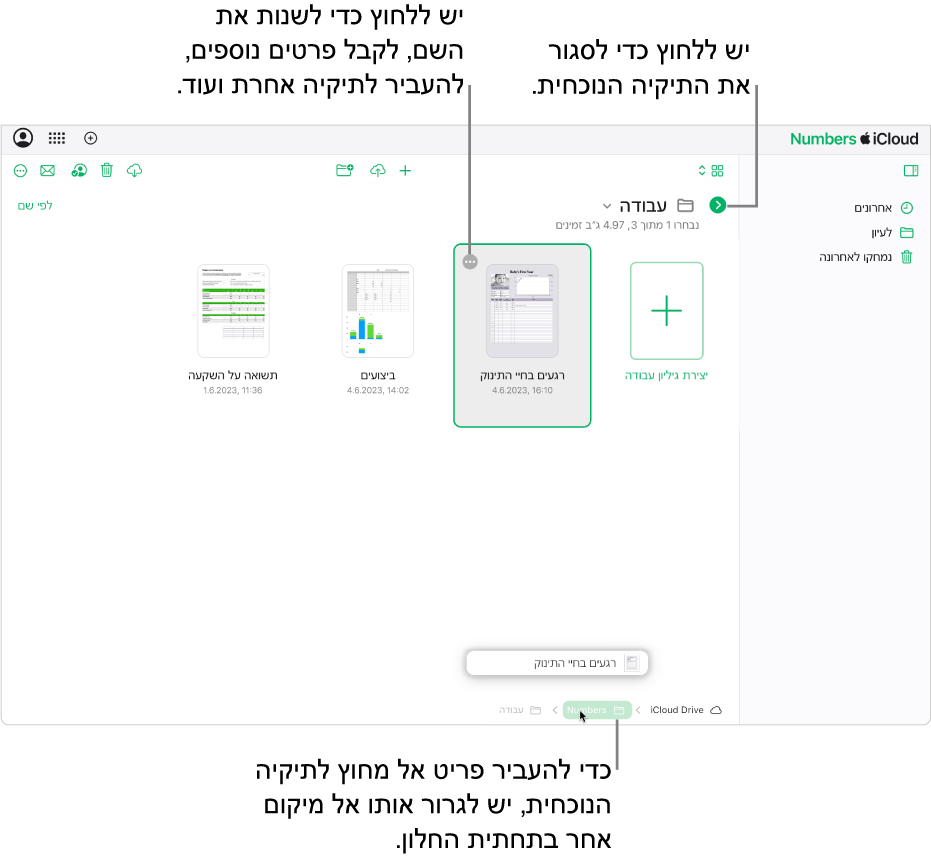Click the ביצועים file name
The width and height of the screenshot is (931, 859).
pyautogui.click(x=378, y=376)
